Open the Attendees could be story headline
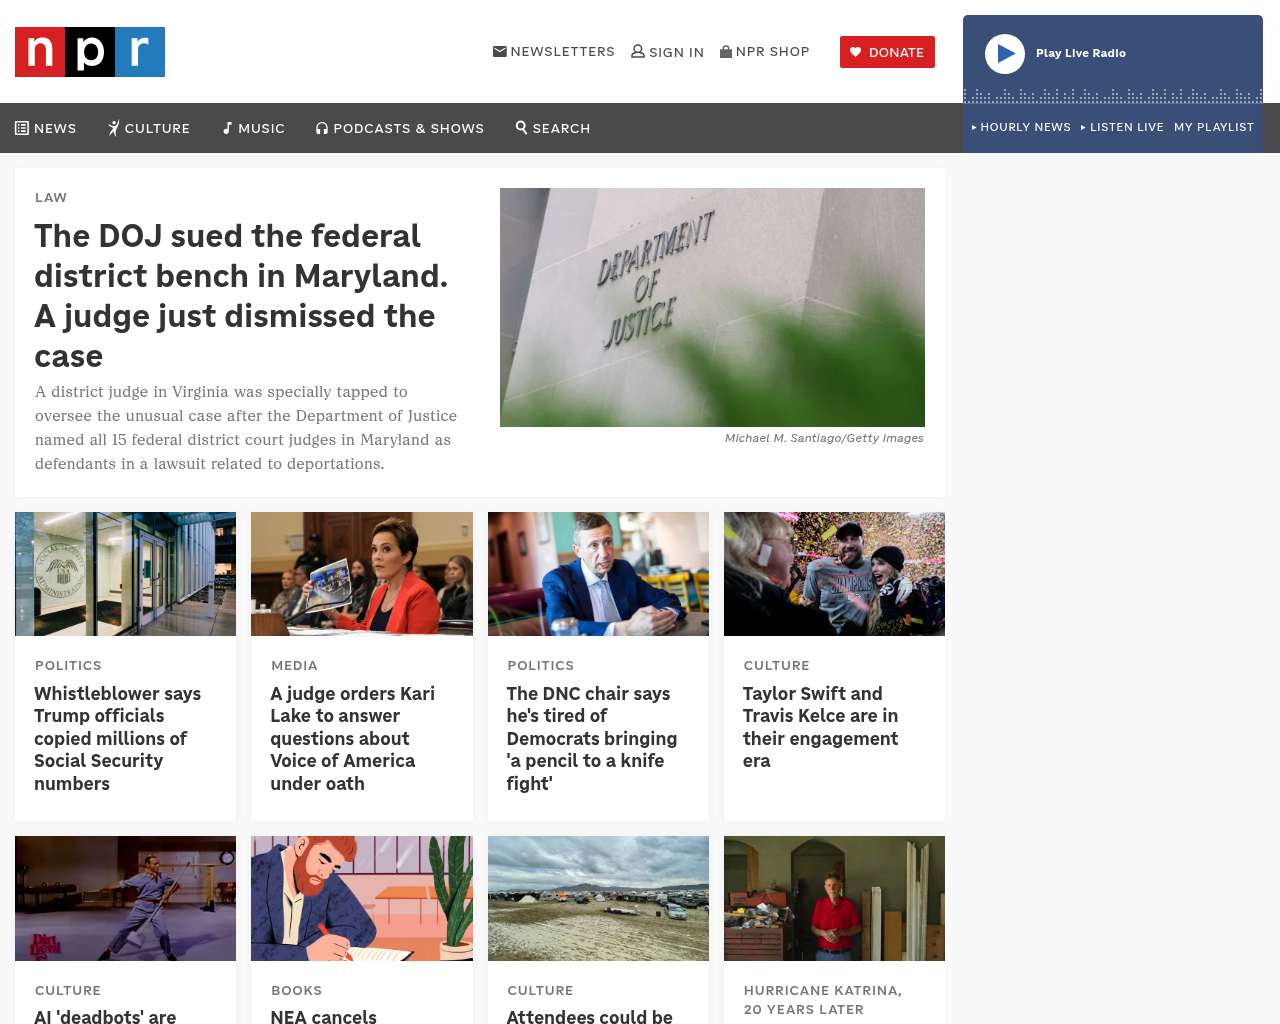The image size is (1280, 1024). [590, 1016]
